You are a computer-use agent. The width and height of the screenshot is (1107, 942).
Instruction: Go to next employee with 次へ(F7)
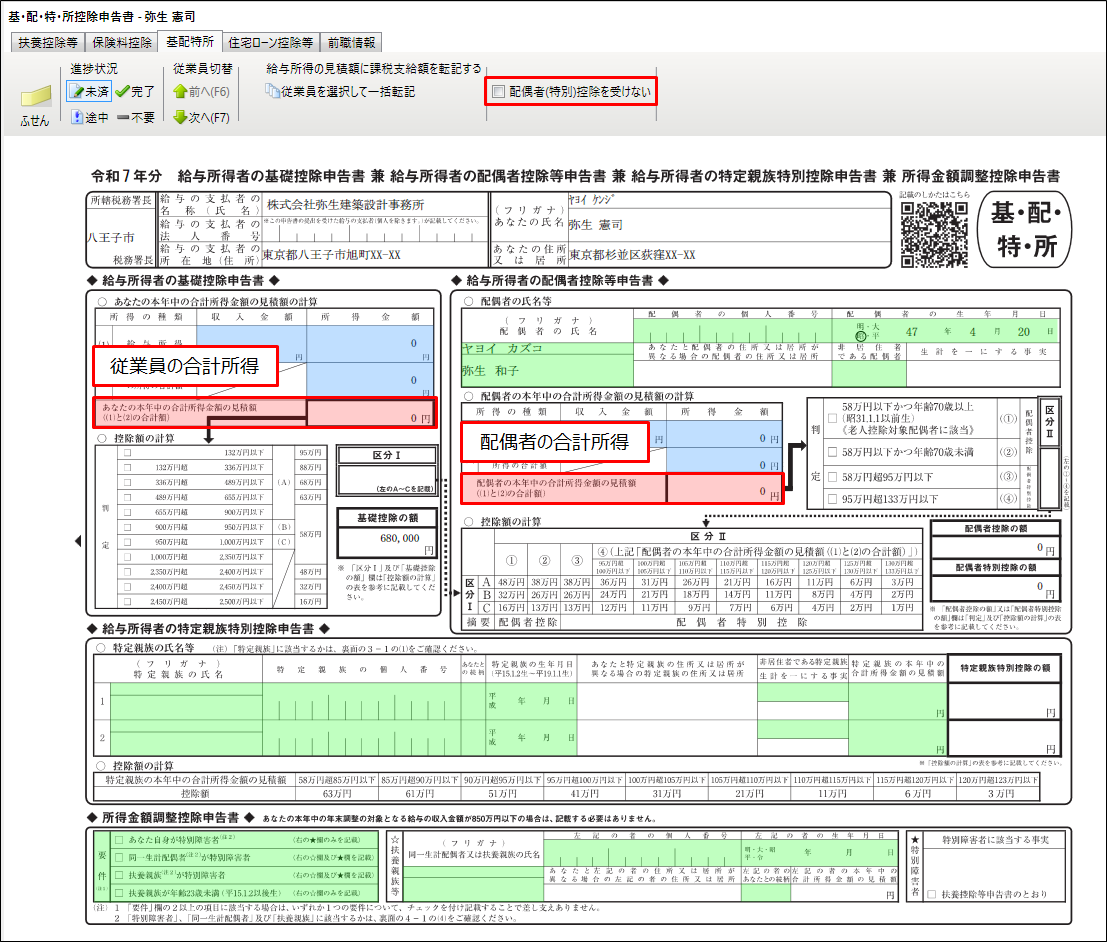tap(201, 117)
